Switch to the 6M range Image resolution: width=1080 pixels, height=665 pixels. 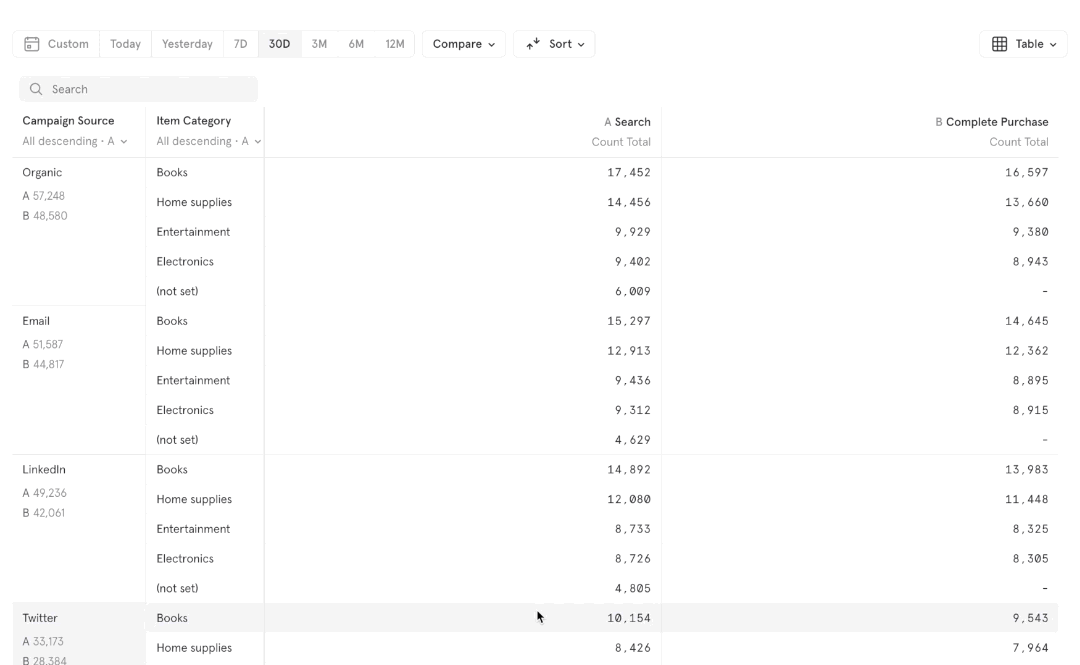pyautogui.click(x=356, y=44)
